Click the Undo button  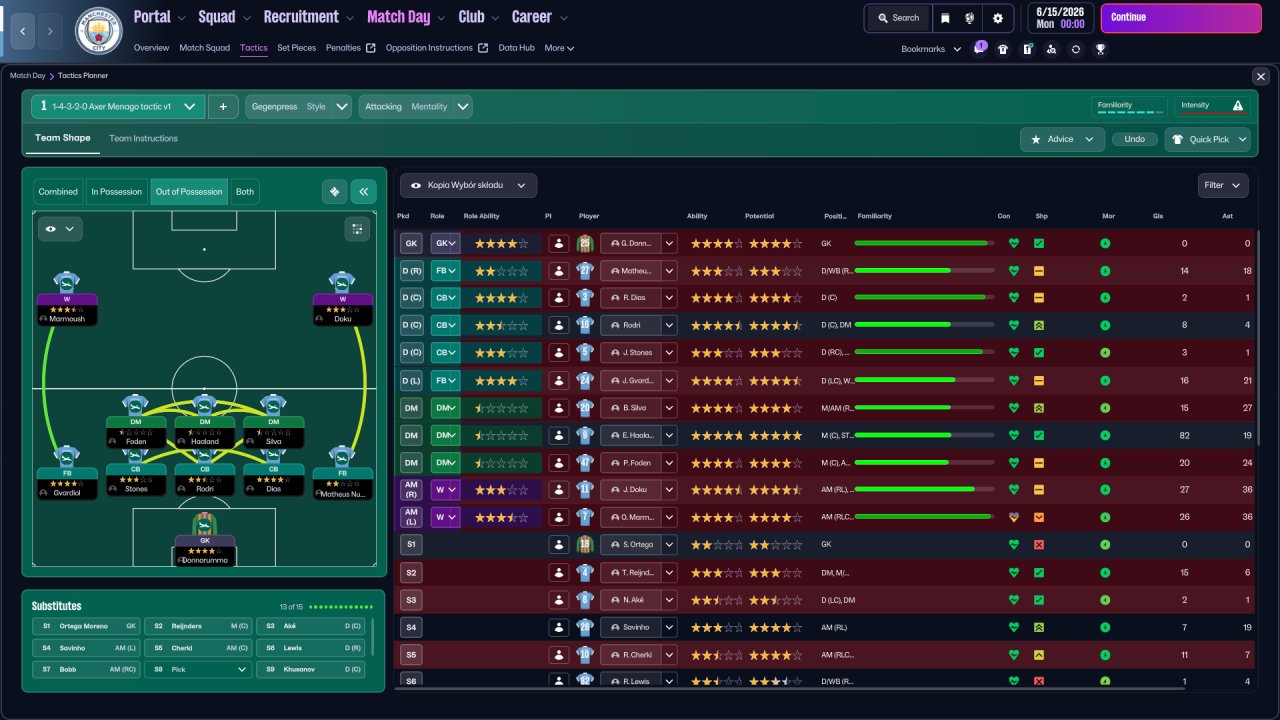point(1134,139)
